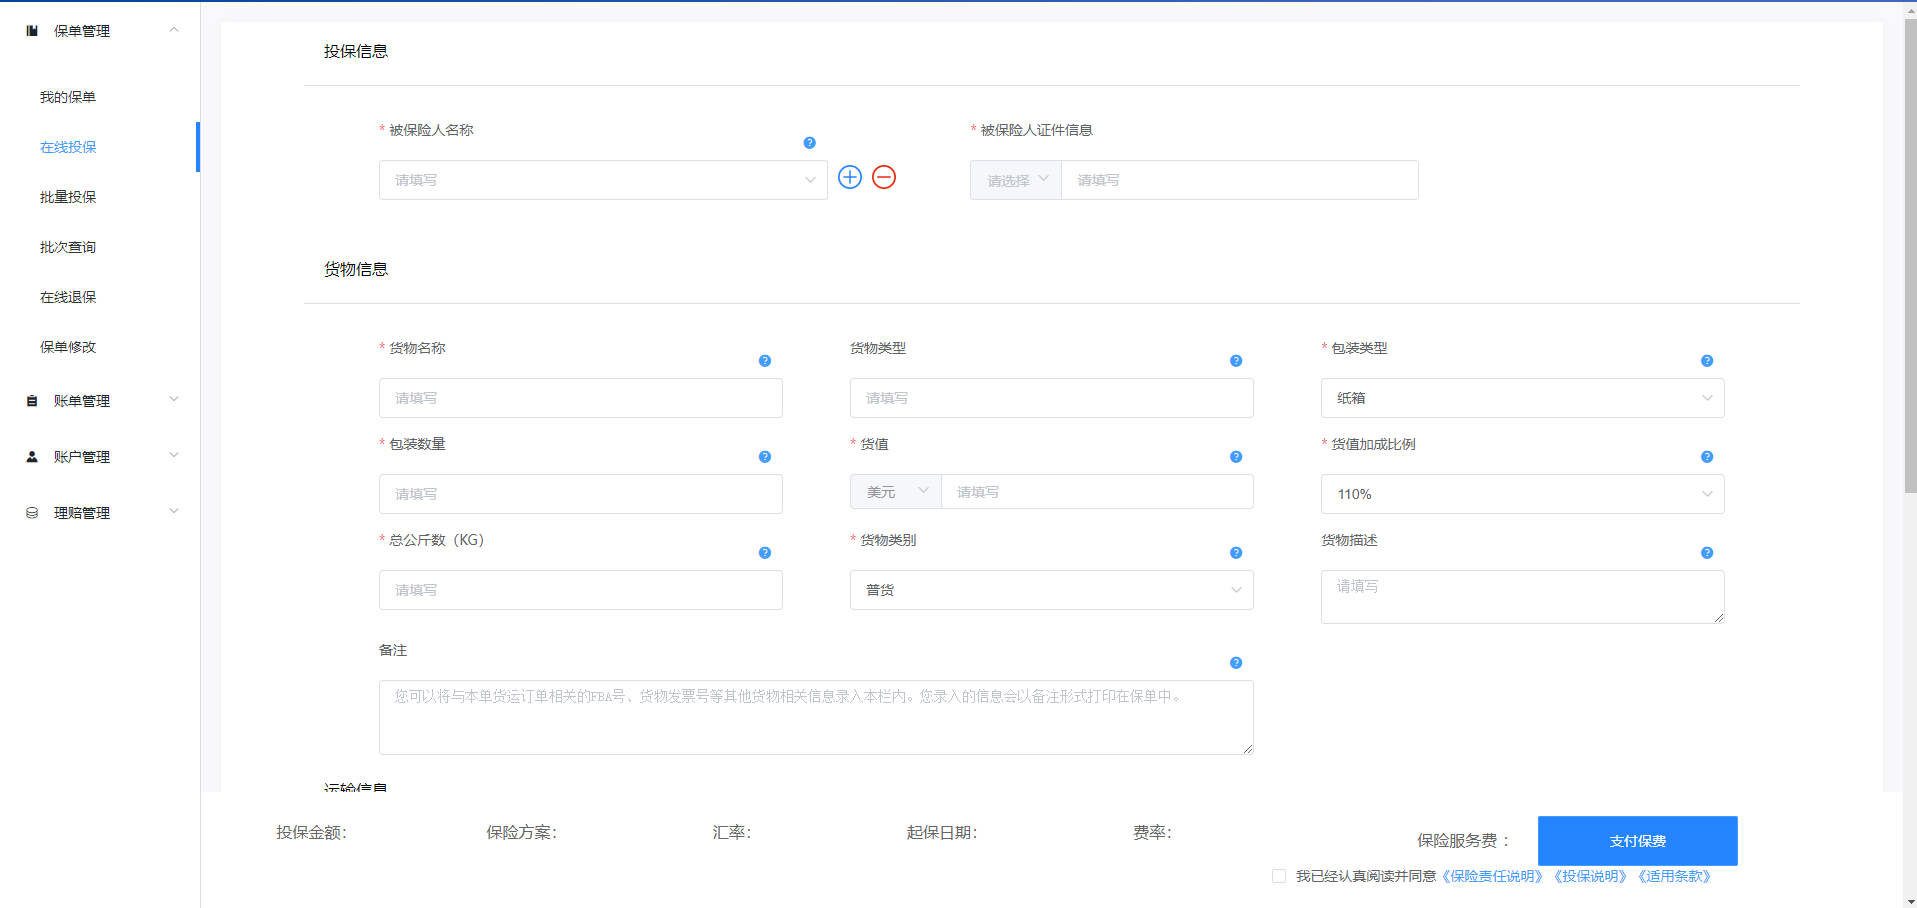Expand the 账户管理 menu chevron

tap(174, 456)
